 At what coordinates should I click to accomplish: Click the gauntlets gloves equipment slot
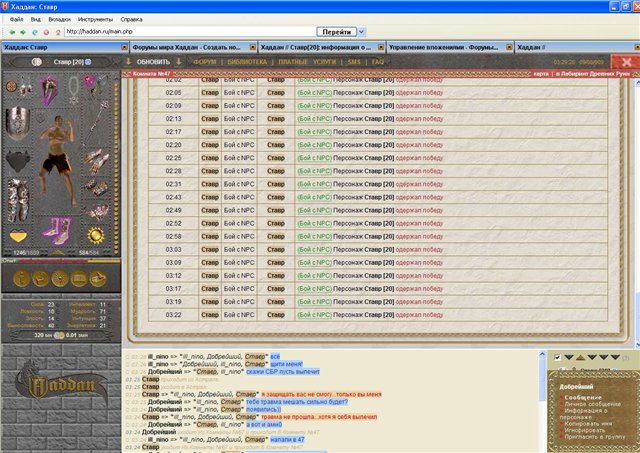click(x=96, y=161)
